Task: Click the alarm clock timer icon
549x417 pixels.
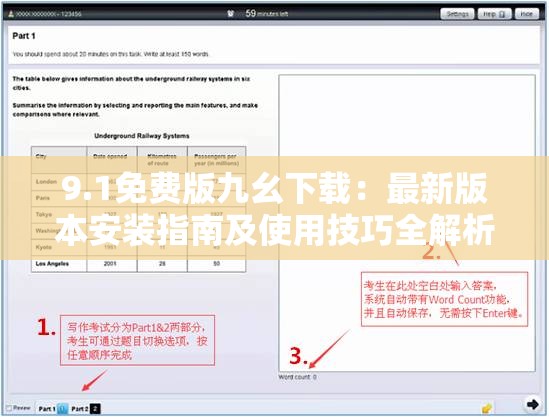Action: 230,13
